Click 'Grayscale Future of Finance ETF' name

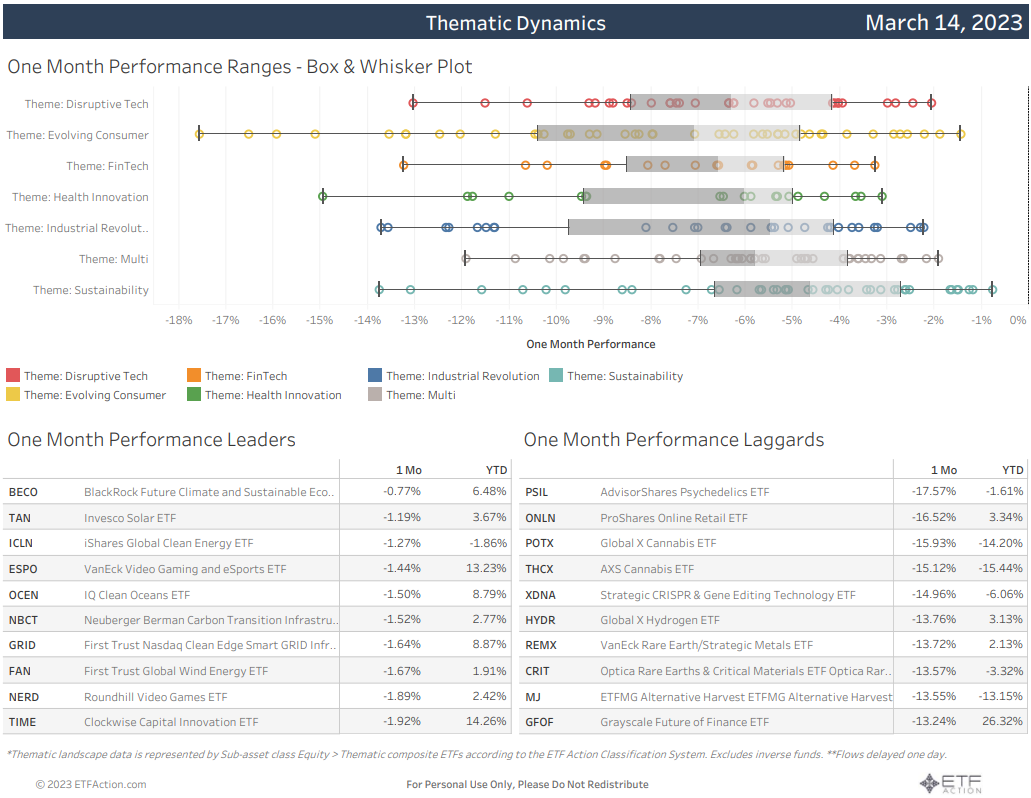[684, 722]
